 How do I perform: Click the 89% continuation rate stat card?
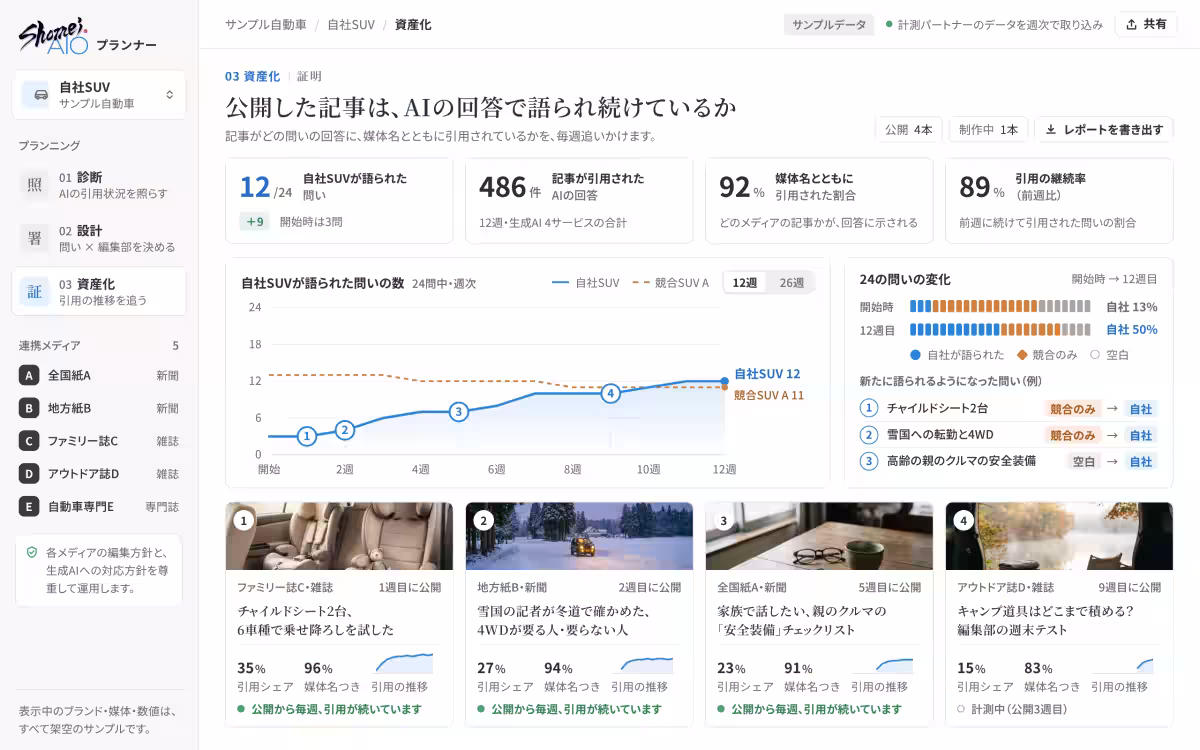(1059, 200)
